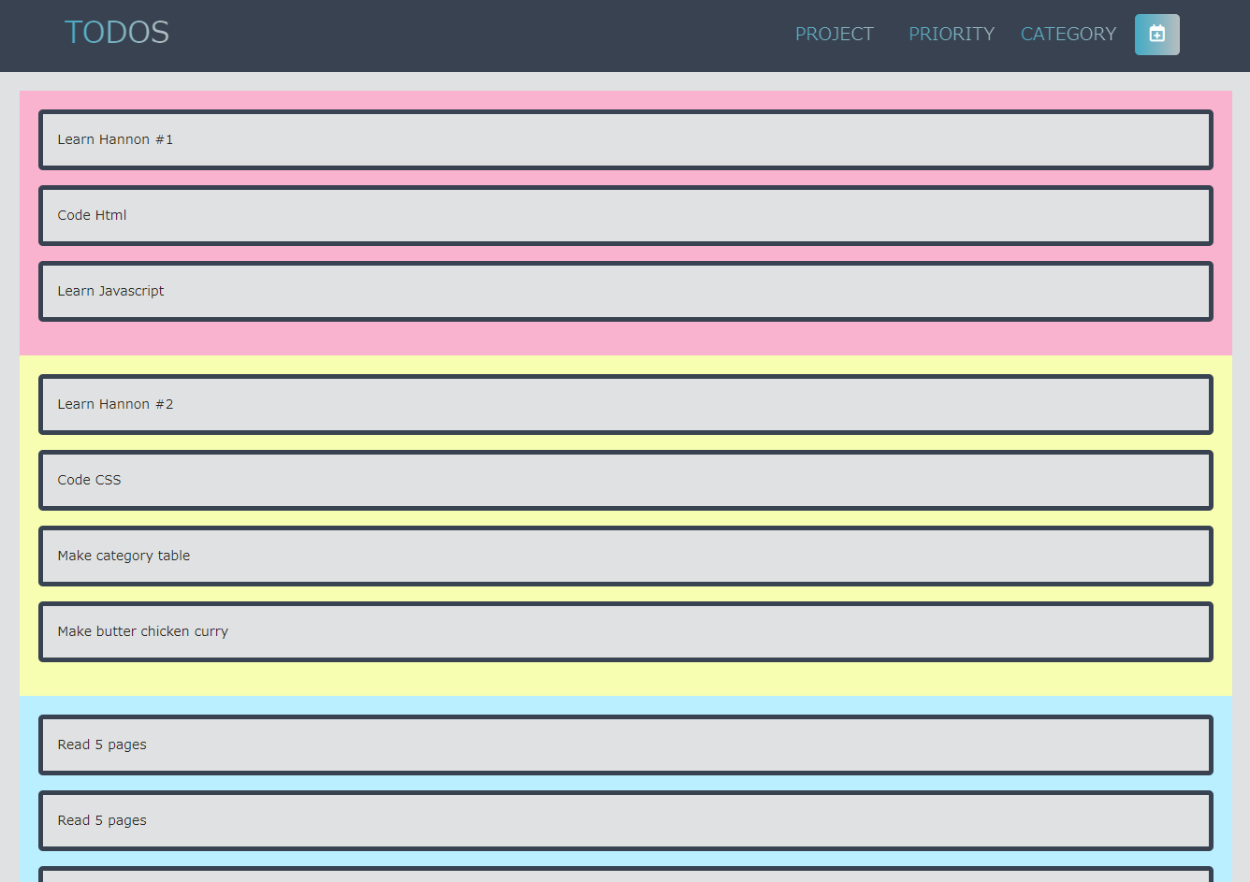
Task: Click empty pink area below Learn Javascript
Action: [625, 338]
